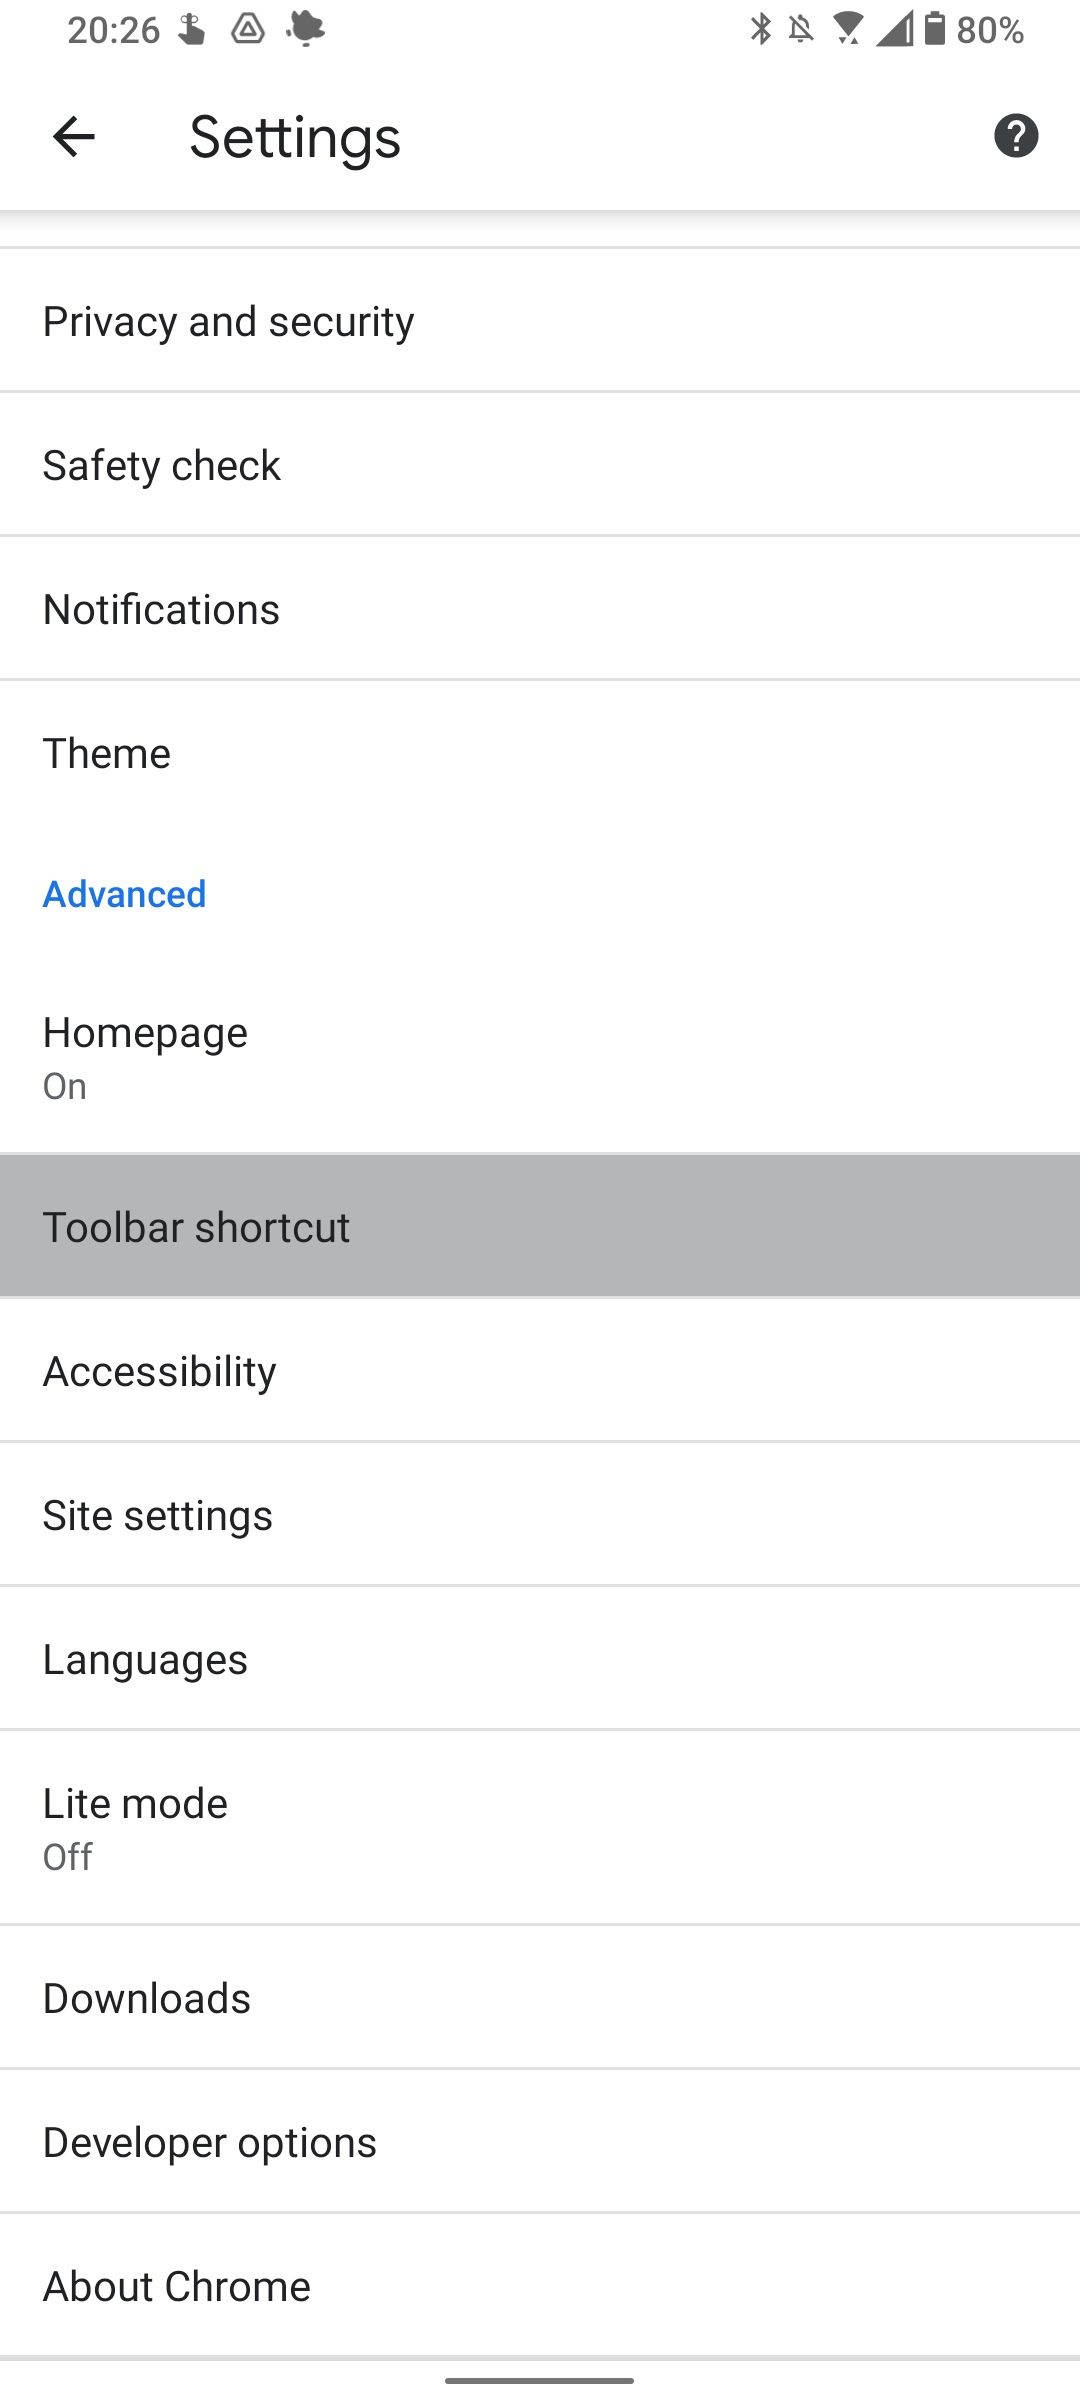Tap the triangle app notification icon

click(x=248, y=29)
